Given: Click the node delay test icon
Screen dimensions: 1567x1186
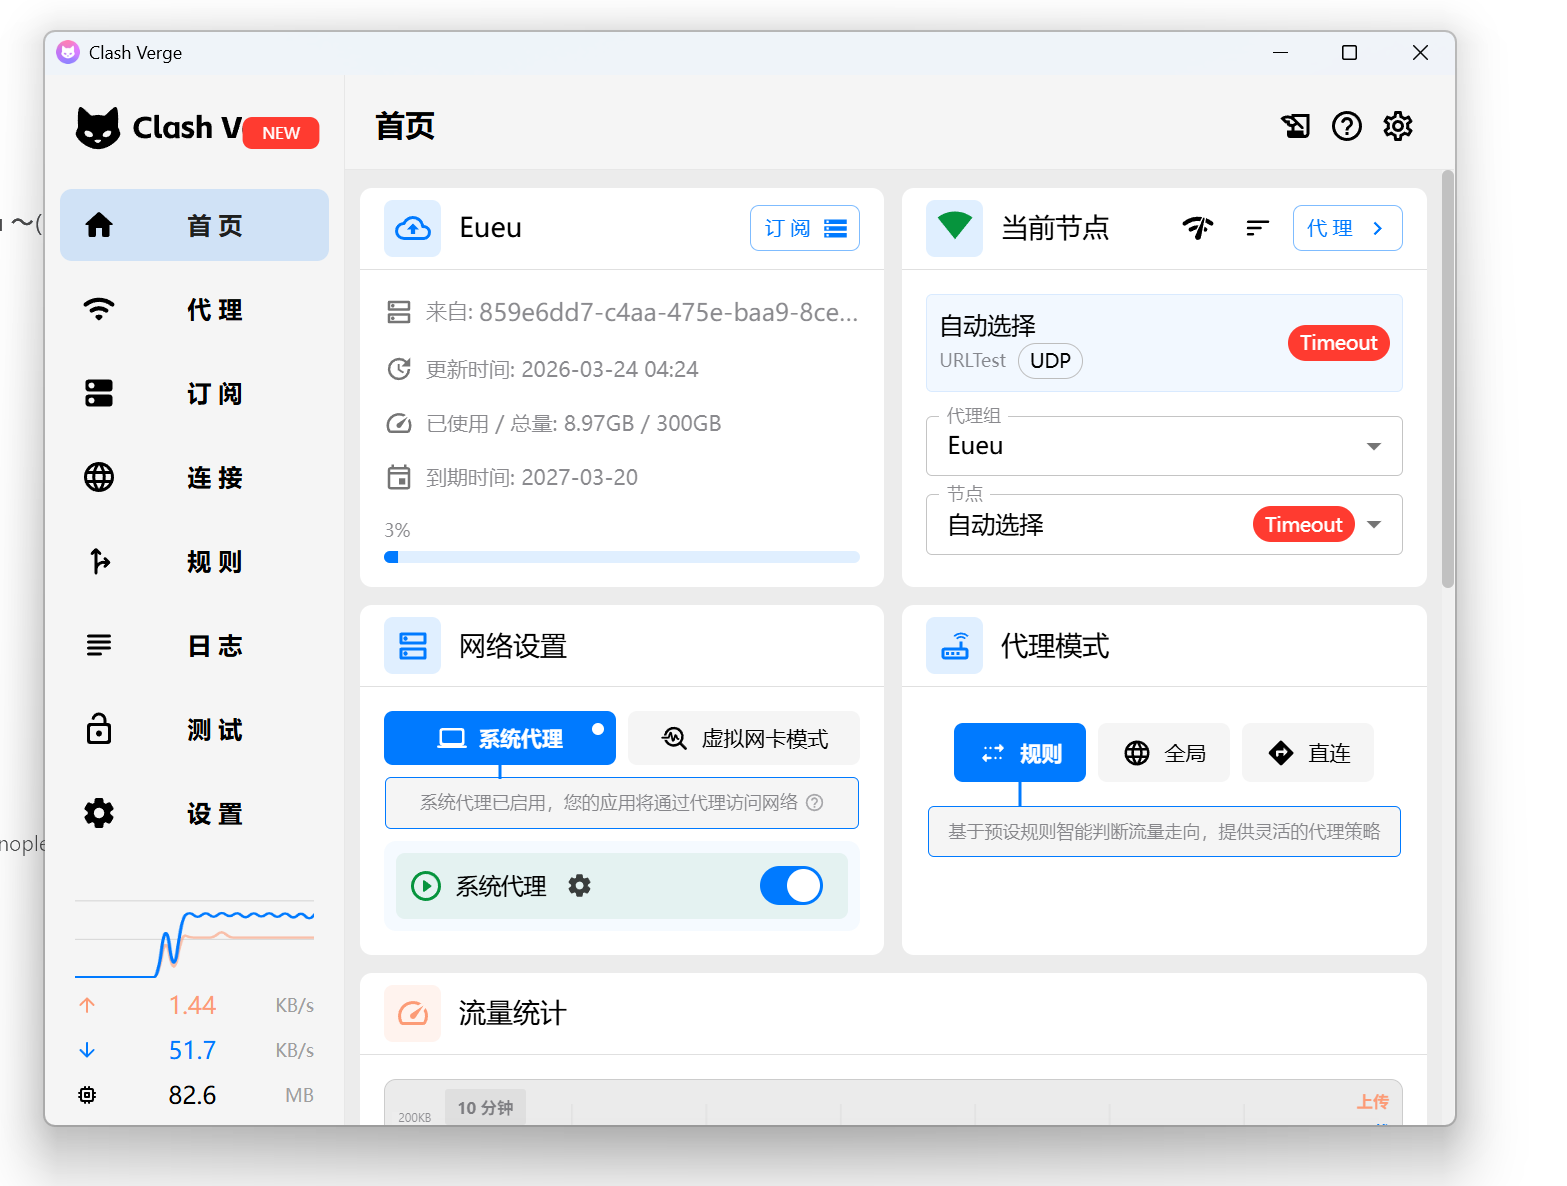Looking at the screenshot, I should 1197,228.
